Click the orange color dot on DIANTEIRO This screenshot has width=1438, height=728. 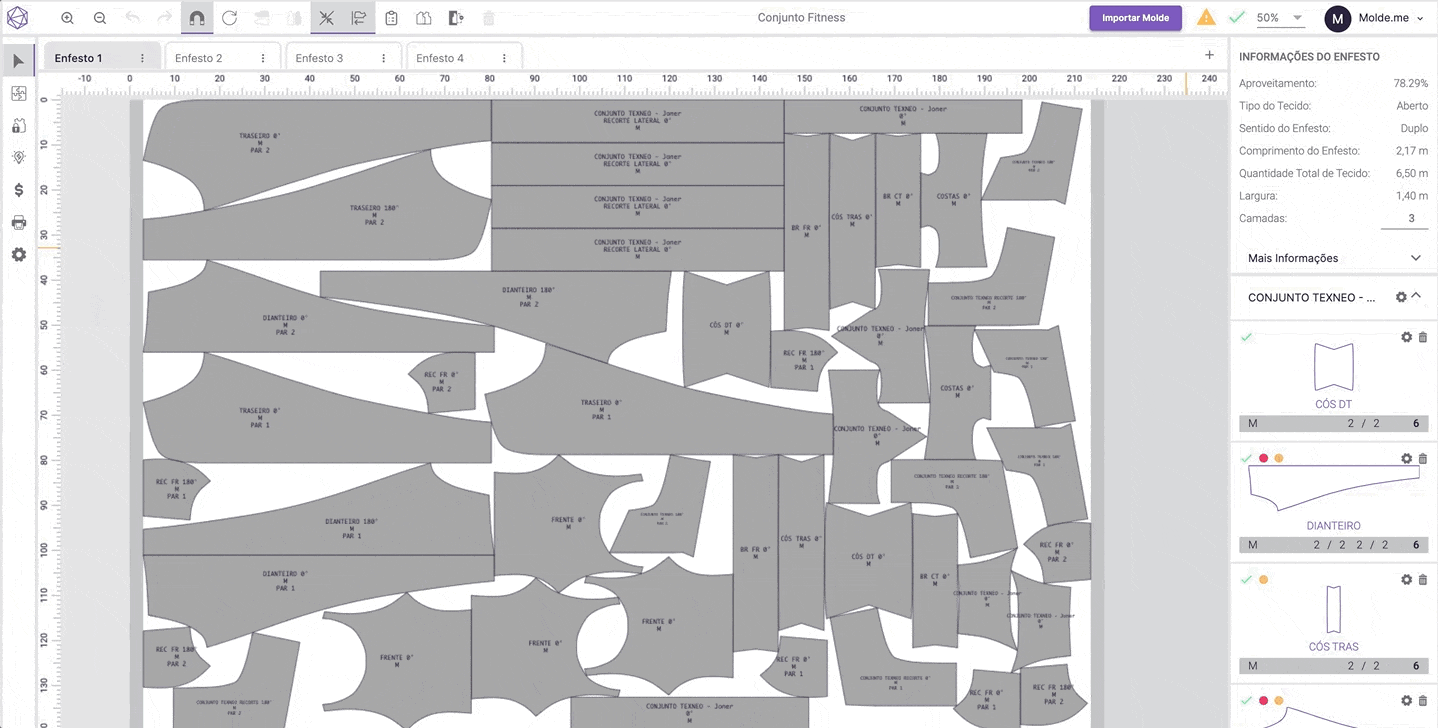(1279, 458)
